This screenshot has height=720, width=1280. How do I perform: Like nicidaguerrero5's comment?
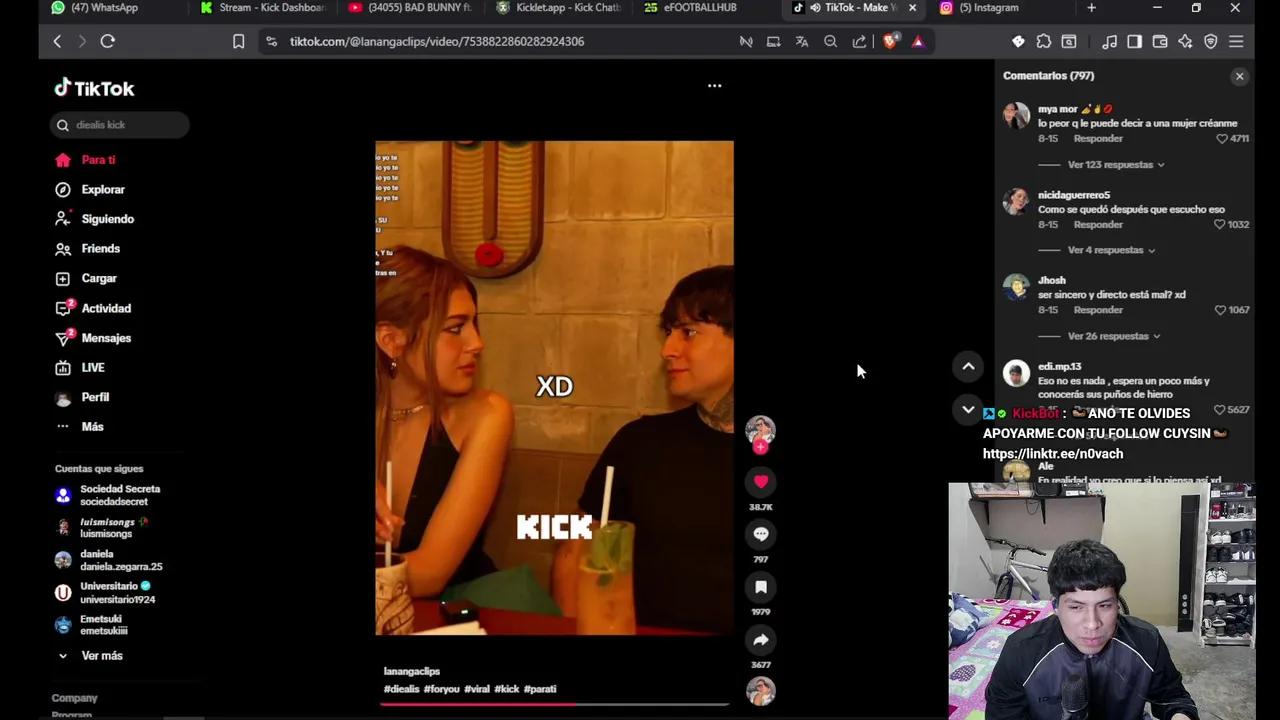point(1219,225)
